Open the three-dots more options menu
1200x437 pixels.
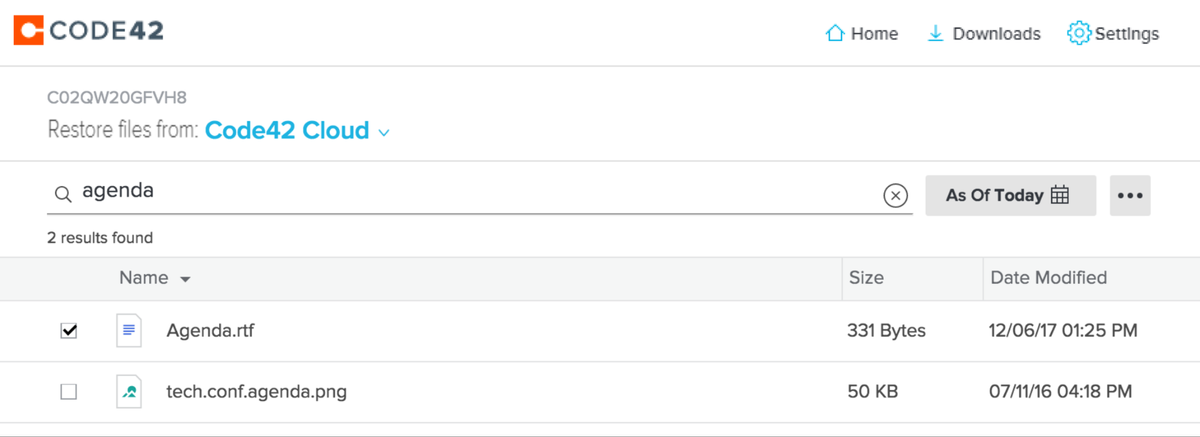(x=1130, y=196)
